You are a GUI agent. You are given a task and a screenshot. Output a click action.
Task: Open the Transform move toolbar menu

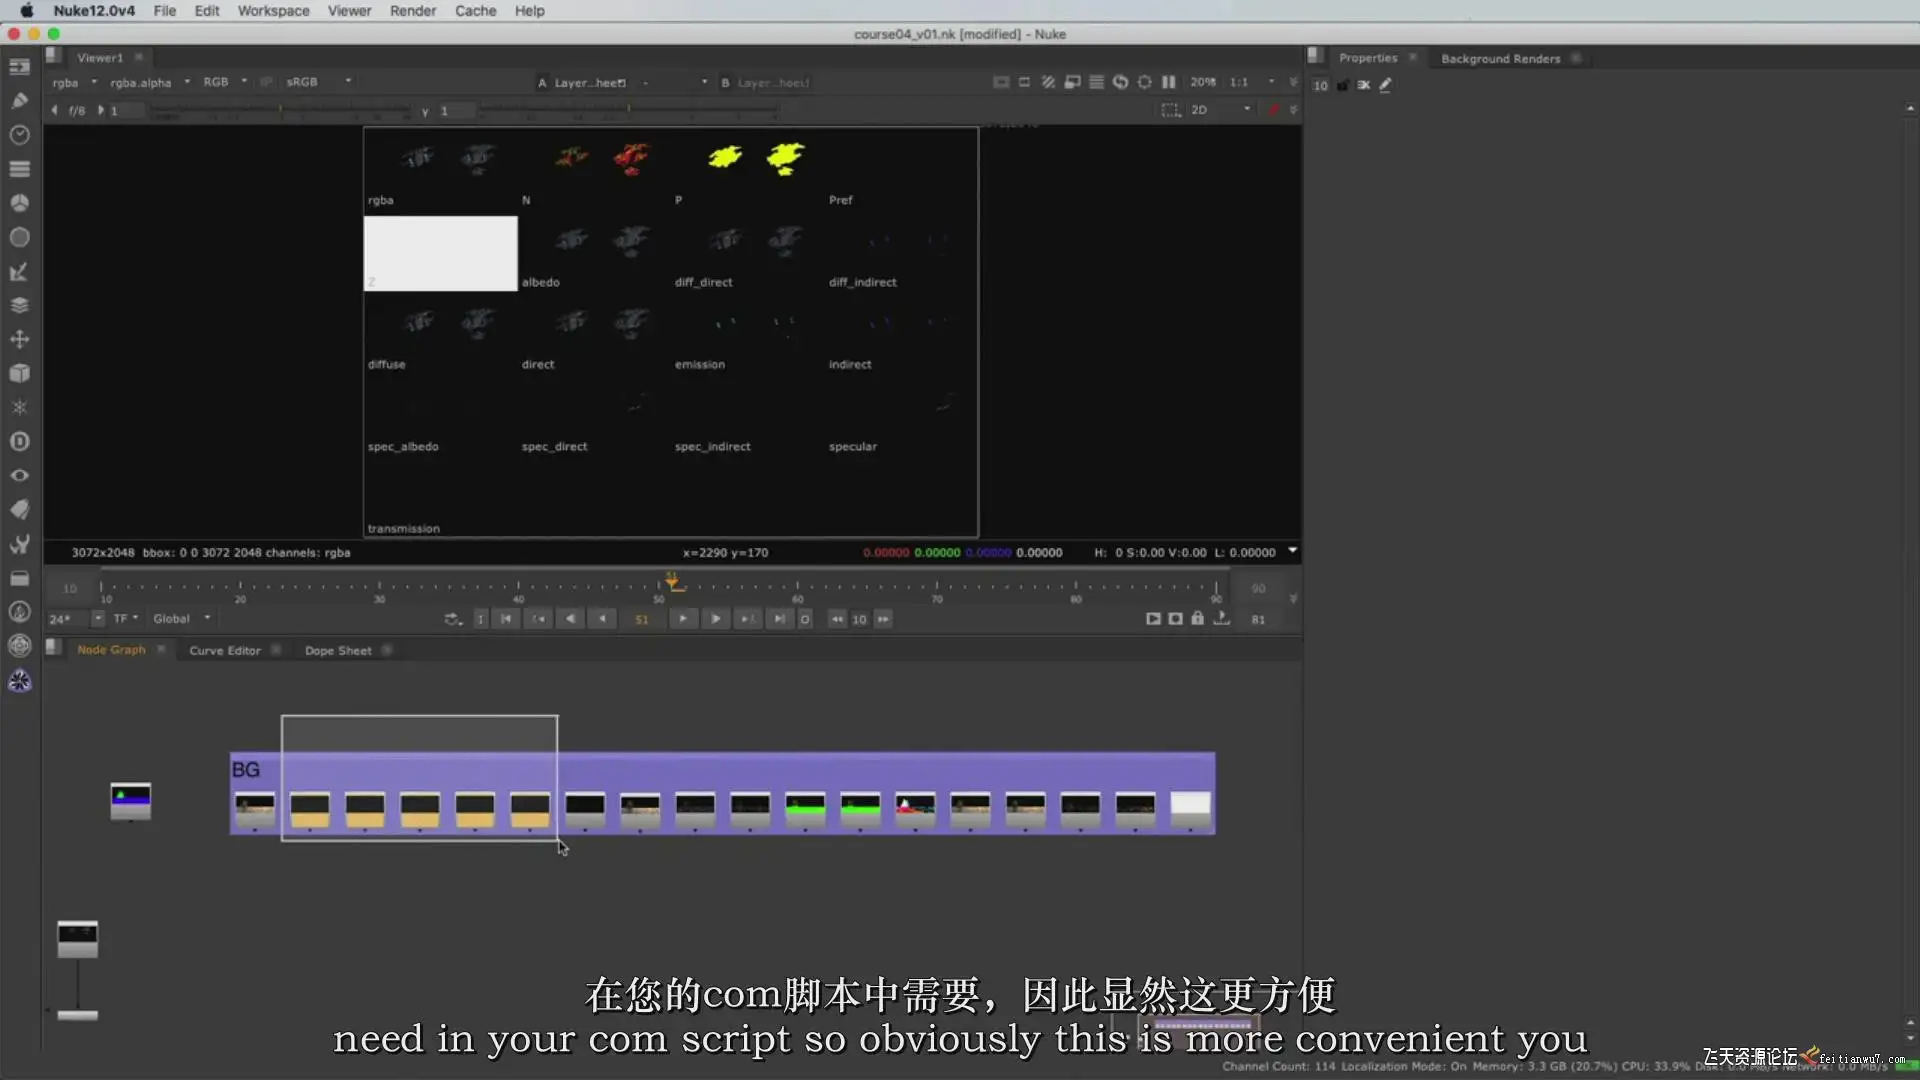[19, 340]
